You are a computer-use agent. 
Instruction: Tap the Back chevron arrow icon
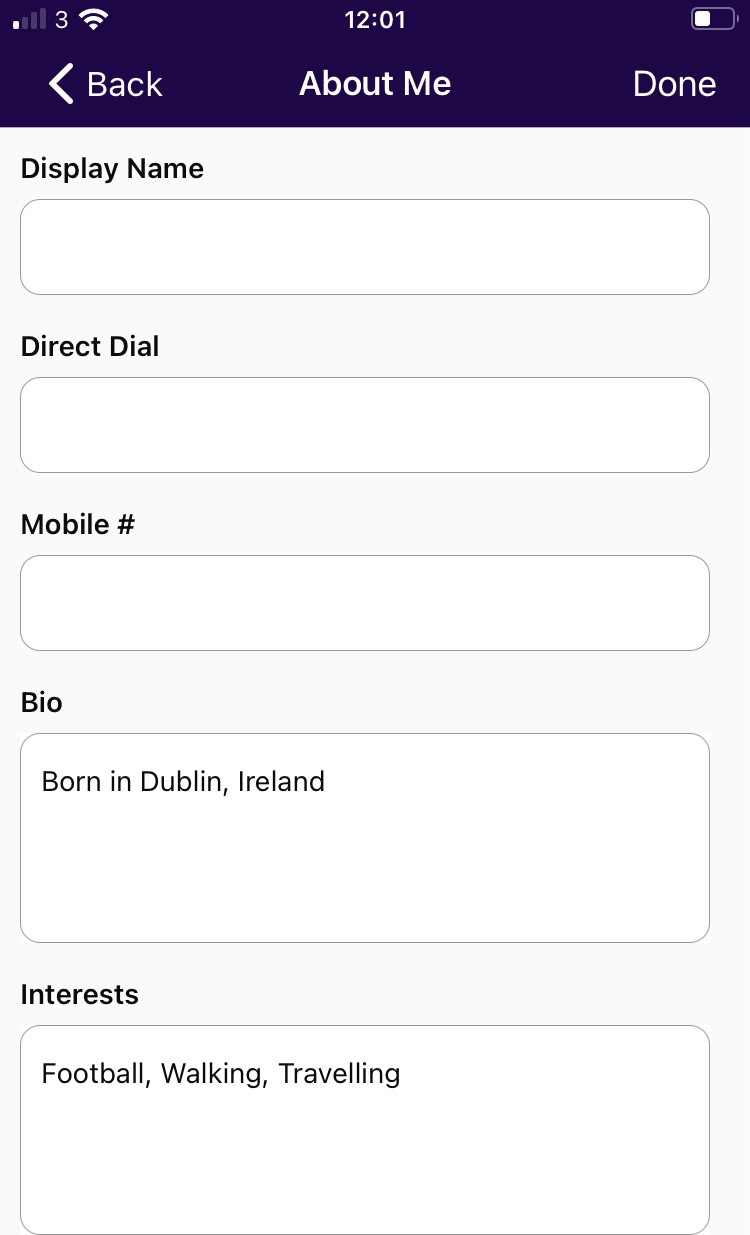click(61, 84)
